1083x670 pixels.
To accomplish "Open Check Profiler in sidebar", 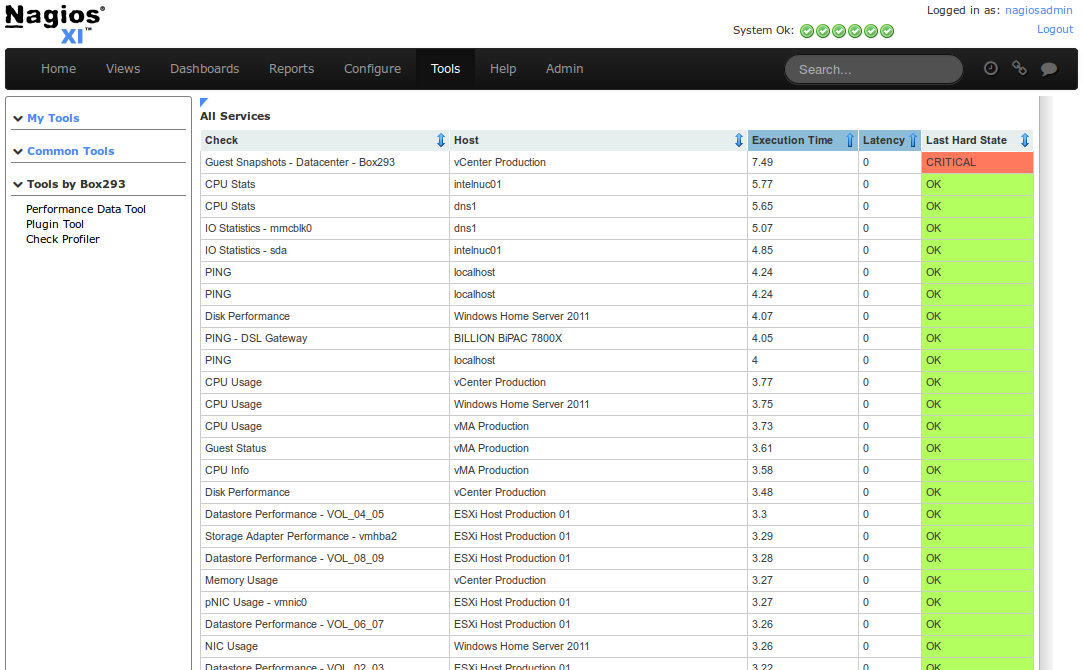I will (x=63, y=239).
